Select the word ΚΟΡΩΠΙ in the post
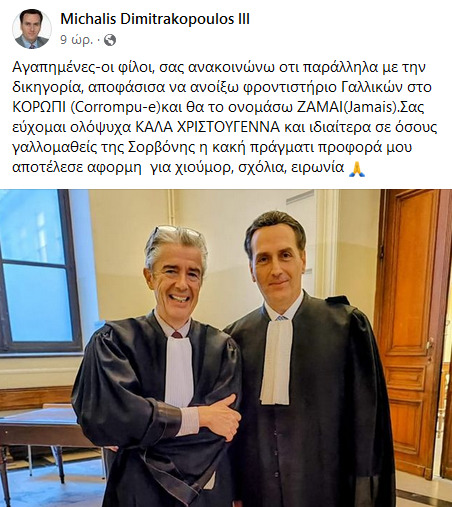 [40, 107]
